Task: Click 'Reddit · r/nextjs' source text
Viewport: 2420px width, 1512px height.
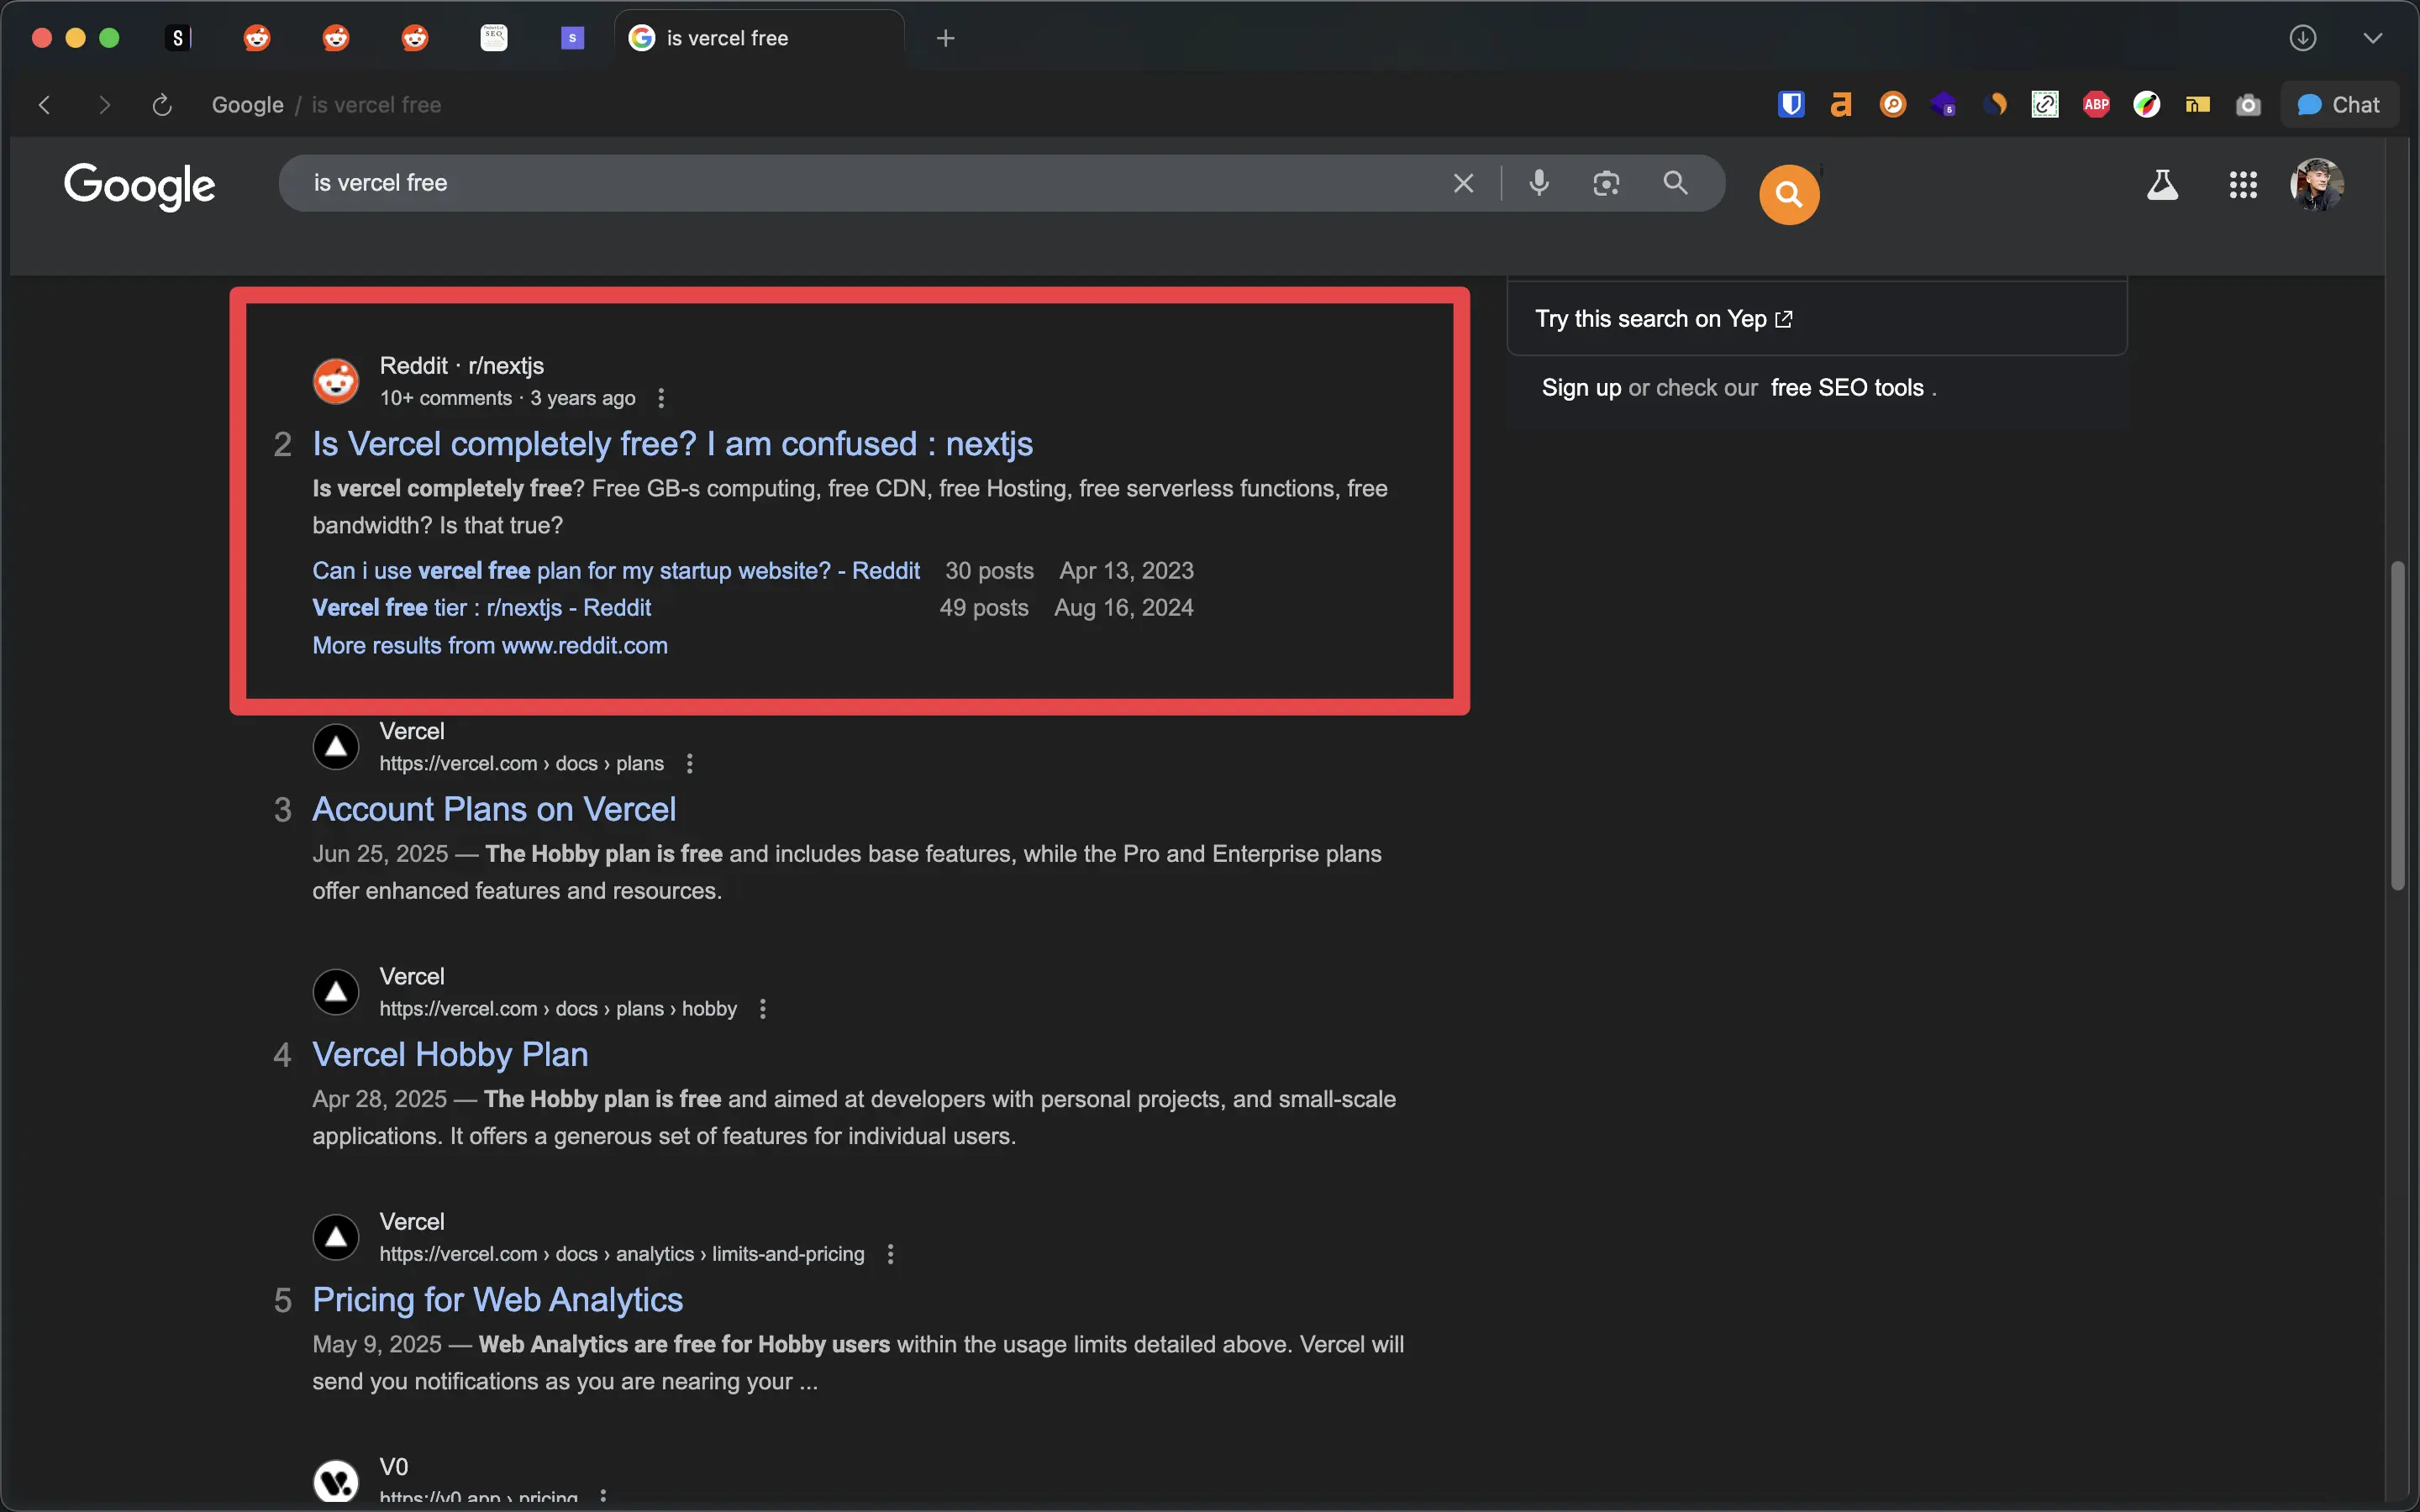Action: click(462, 366)
